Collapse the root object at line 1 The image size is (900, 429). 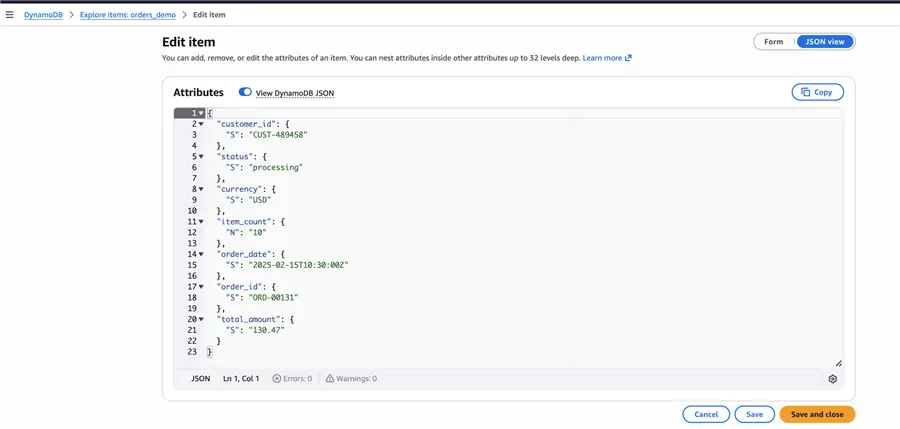tap(201, 113)
